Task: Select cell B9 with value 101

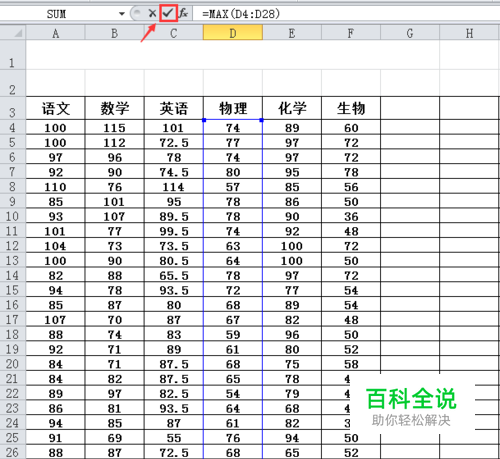Action: [115, 201]
